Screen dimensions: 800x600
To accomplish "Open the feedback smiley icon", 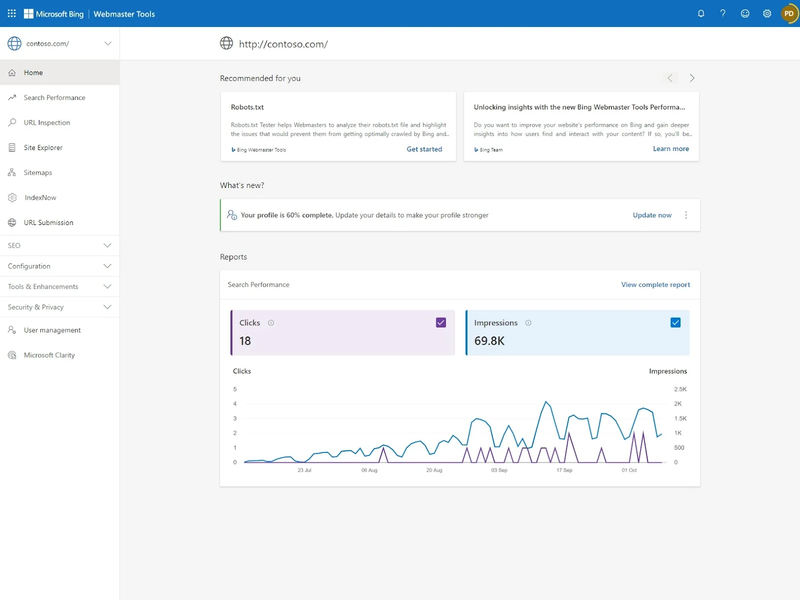I will point(745,14).
